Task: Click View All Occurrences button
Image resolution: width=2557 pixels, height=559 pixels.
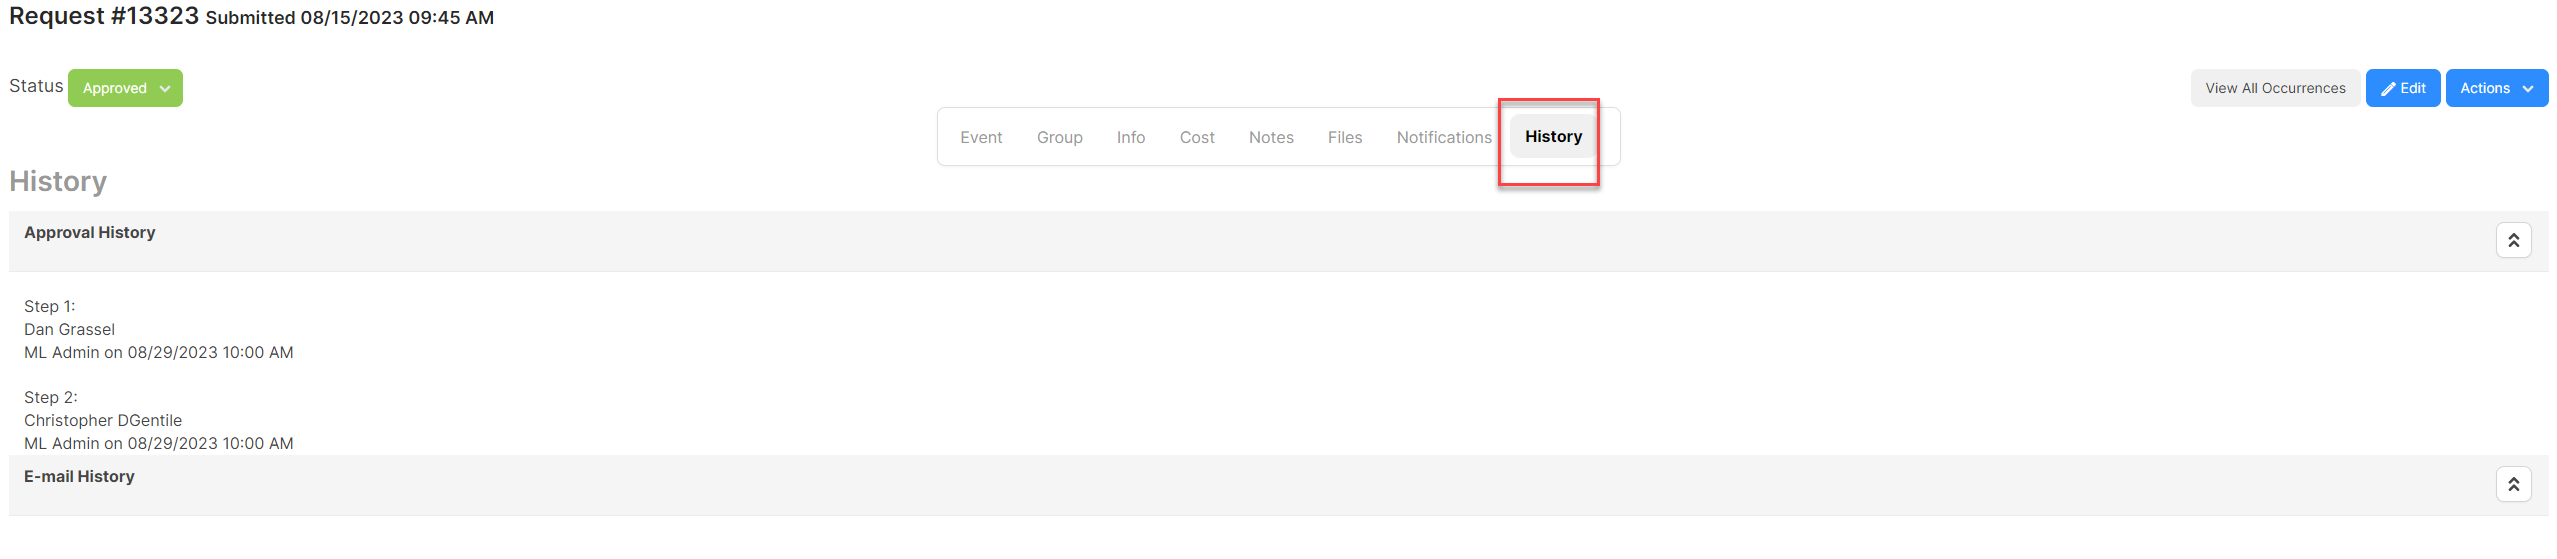Action: pos(2275,88)
